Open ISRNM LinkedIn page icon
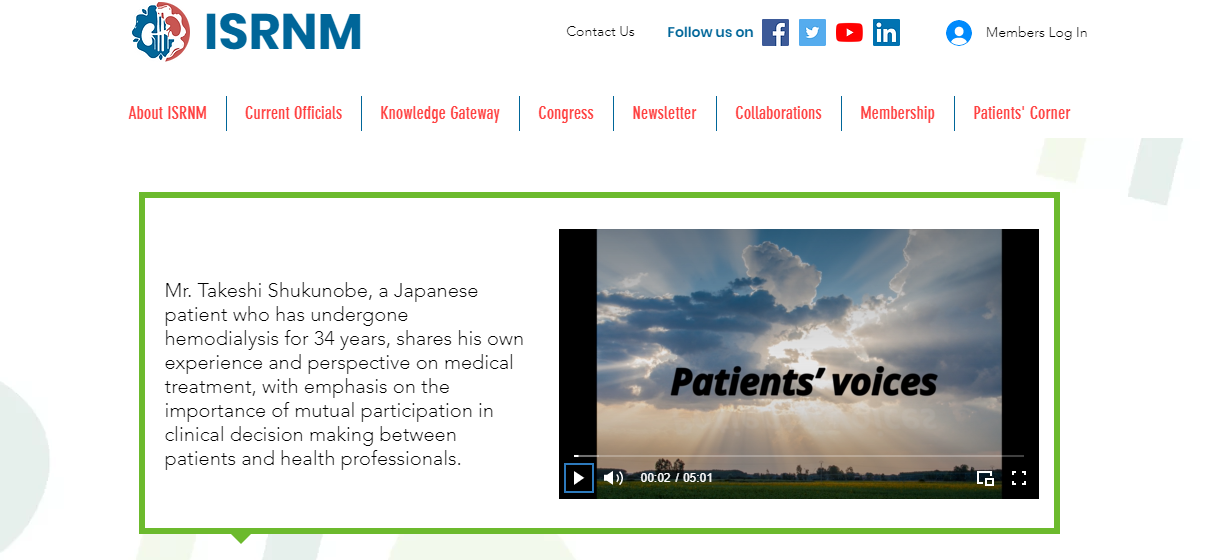This screenshot has height=560, width=1225. (x=886, y=32)
